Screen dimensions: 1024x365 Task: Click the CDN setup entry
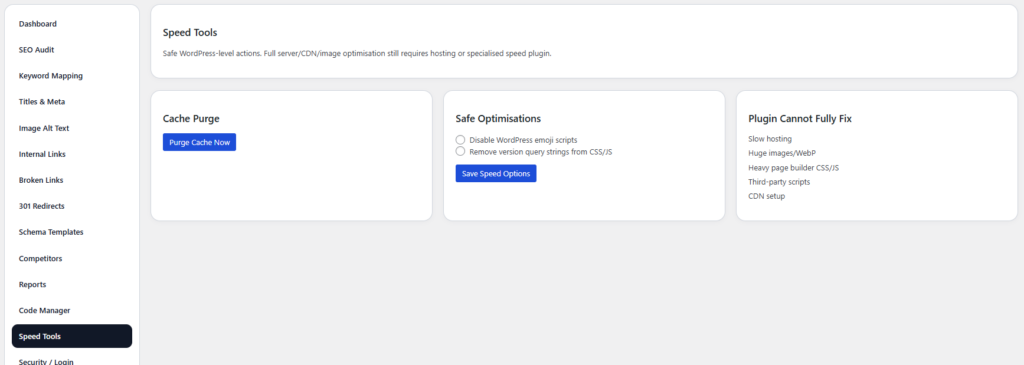(767, 196)
